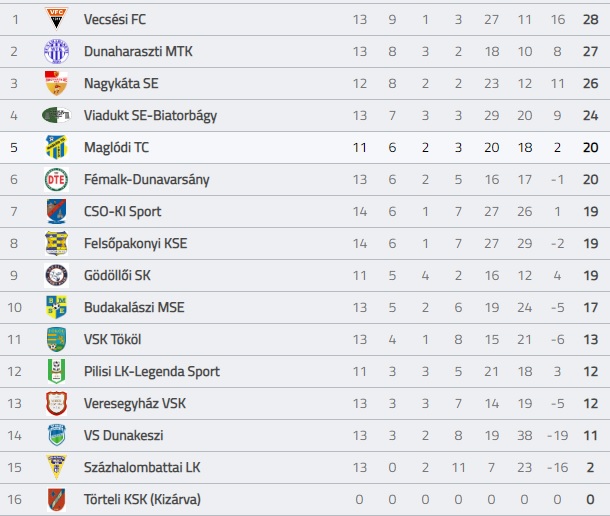
Task: Click the VSK Tököl green shield
Action: [56, 339]
